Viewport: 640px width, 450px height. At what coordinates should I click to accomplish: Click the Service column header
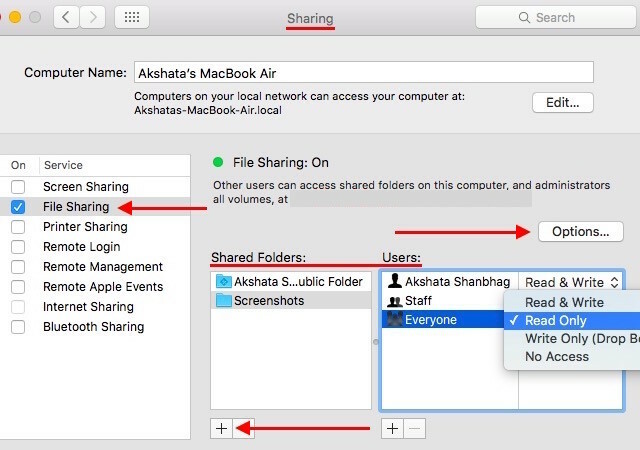63,165
